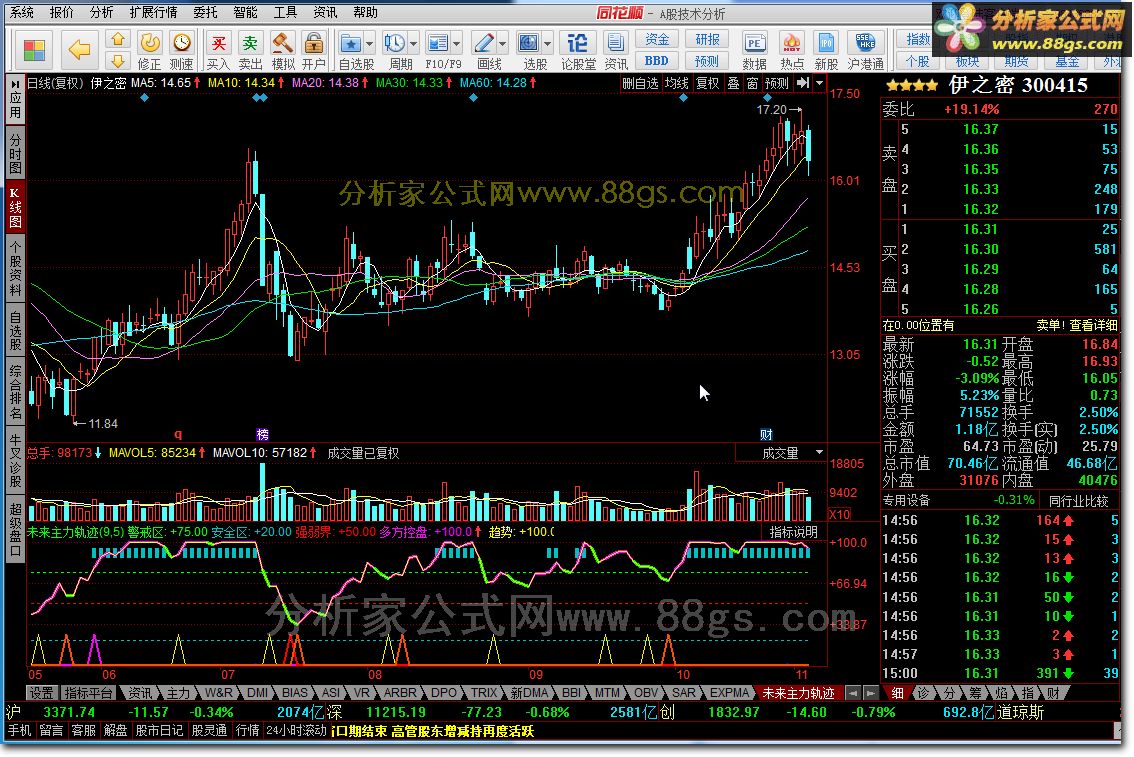Click the 榜 marker on the chart timeline
This screenshot has width=1134, height=757.
(x=263, y=435)
